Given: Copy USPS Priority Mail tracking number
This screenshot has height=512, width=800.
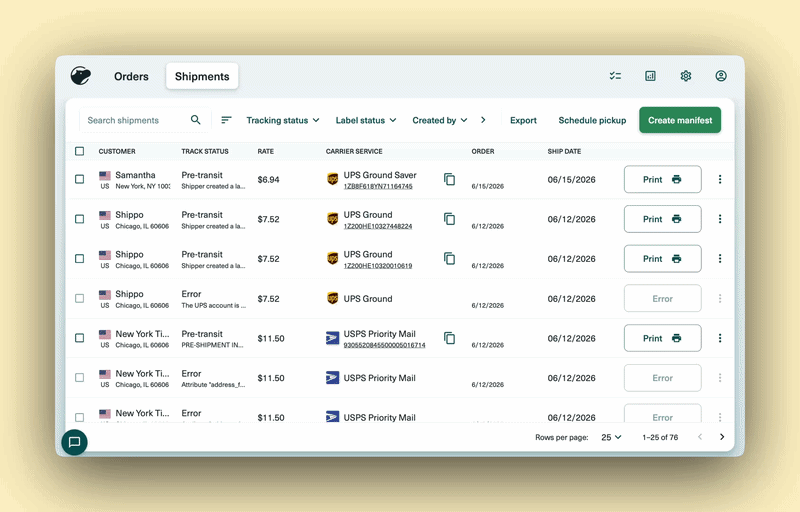Looking at the screenshot, I should pos(449,338).
